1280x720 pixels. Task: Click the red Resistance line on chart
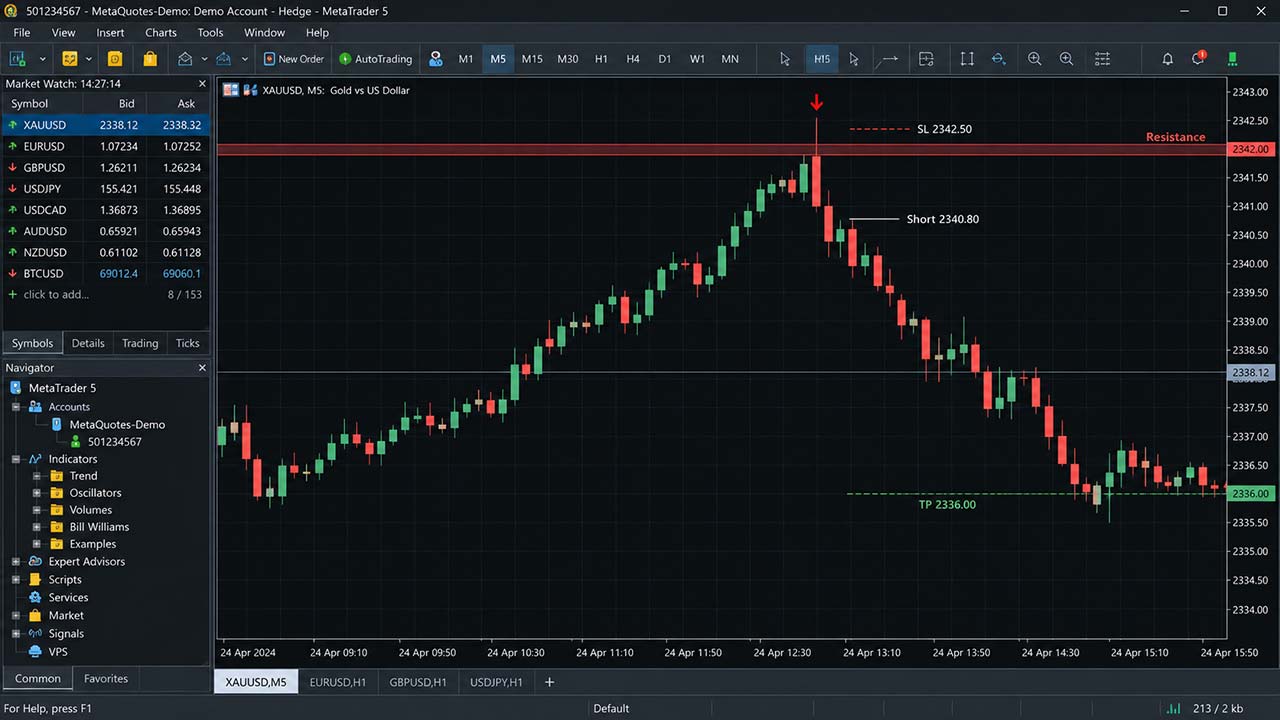(721, 149)
